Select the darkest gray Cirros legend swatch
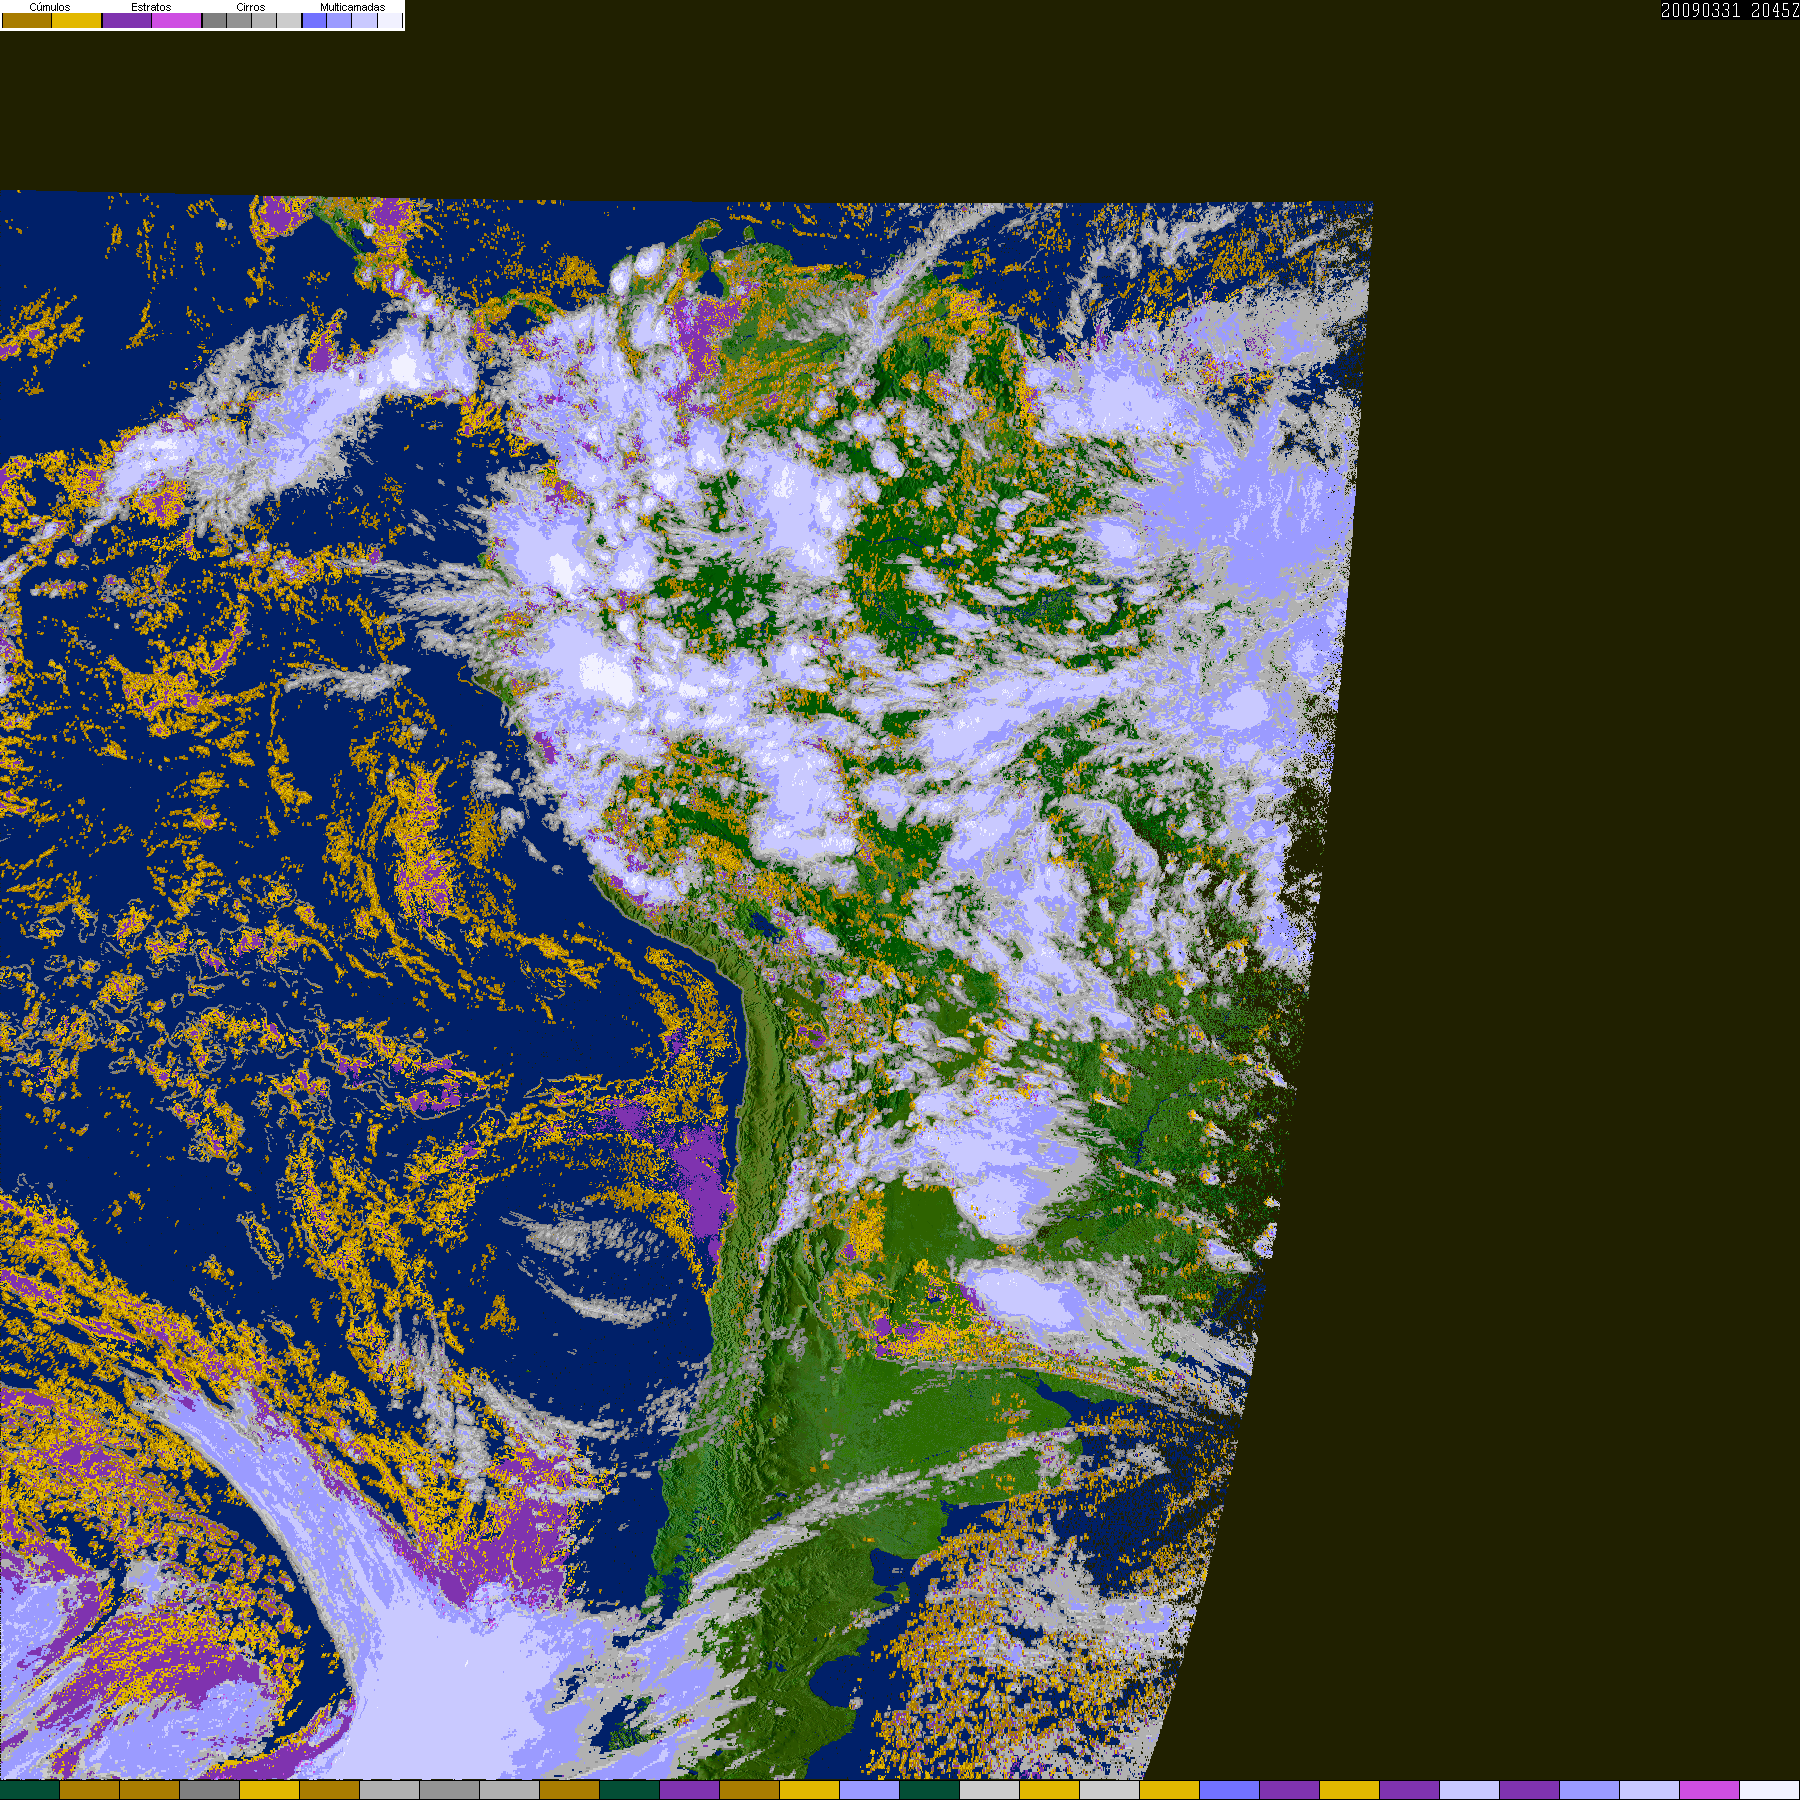Viewport: 1800px width, 1800px height. (215, 20)
